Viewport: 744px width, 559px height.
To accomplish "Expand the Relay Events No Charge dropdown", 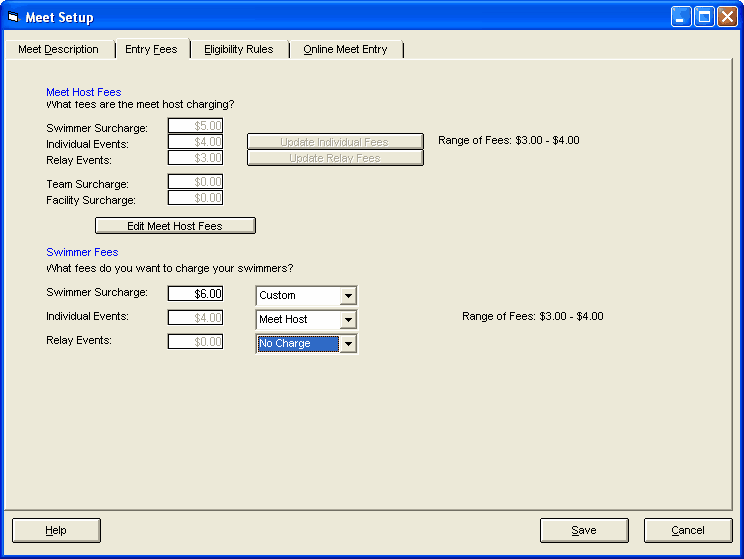I will pos(348,344).
